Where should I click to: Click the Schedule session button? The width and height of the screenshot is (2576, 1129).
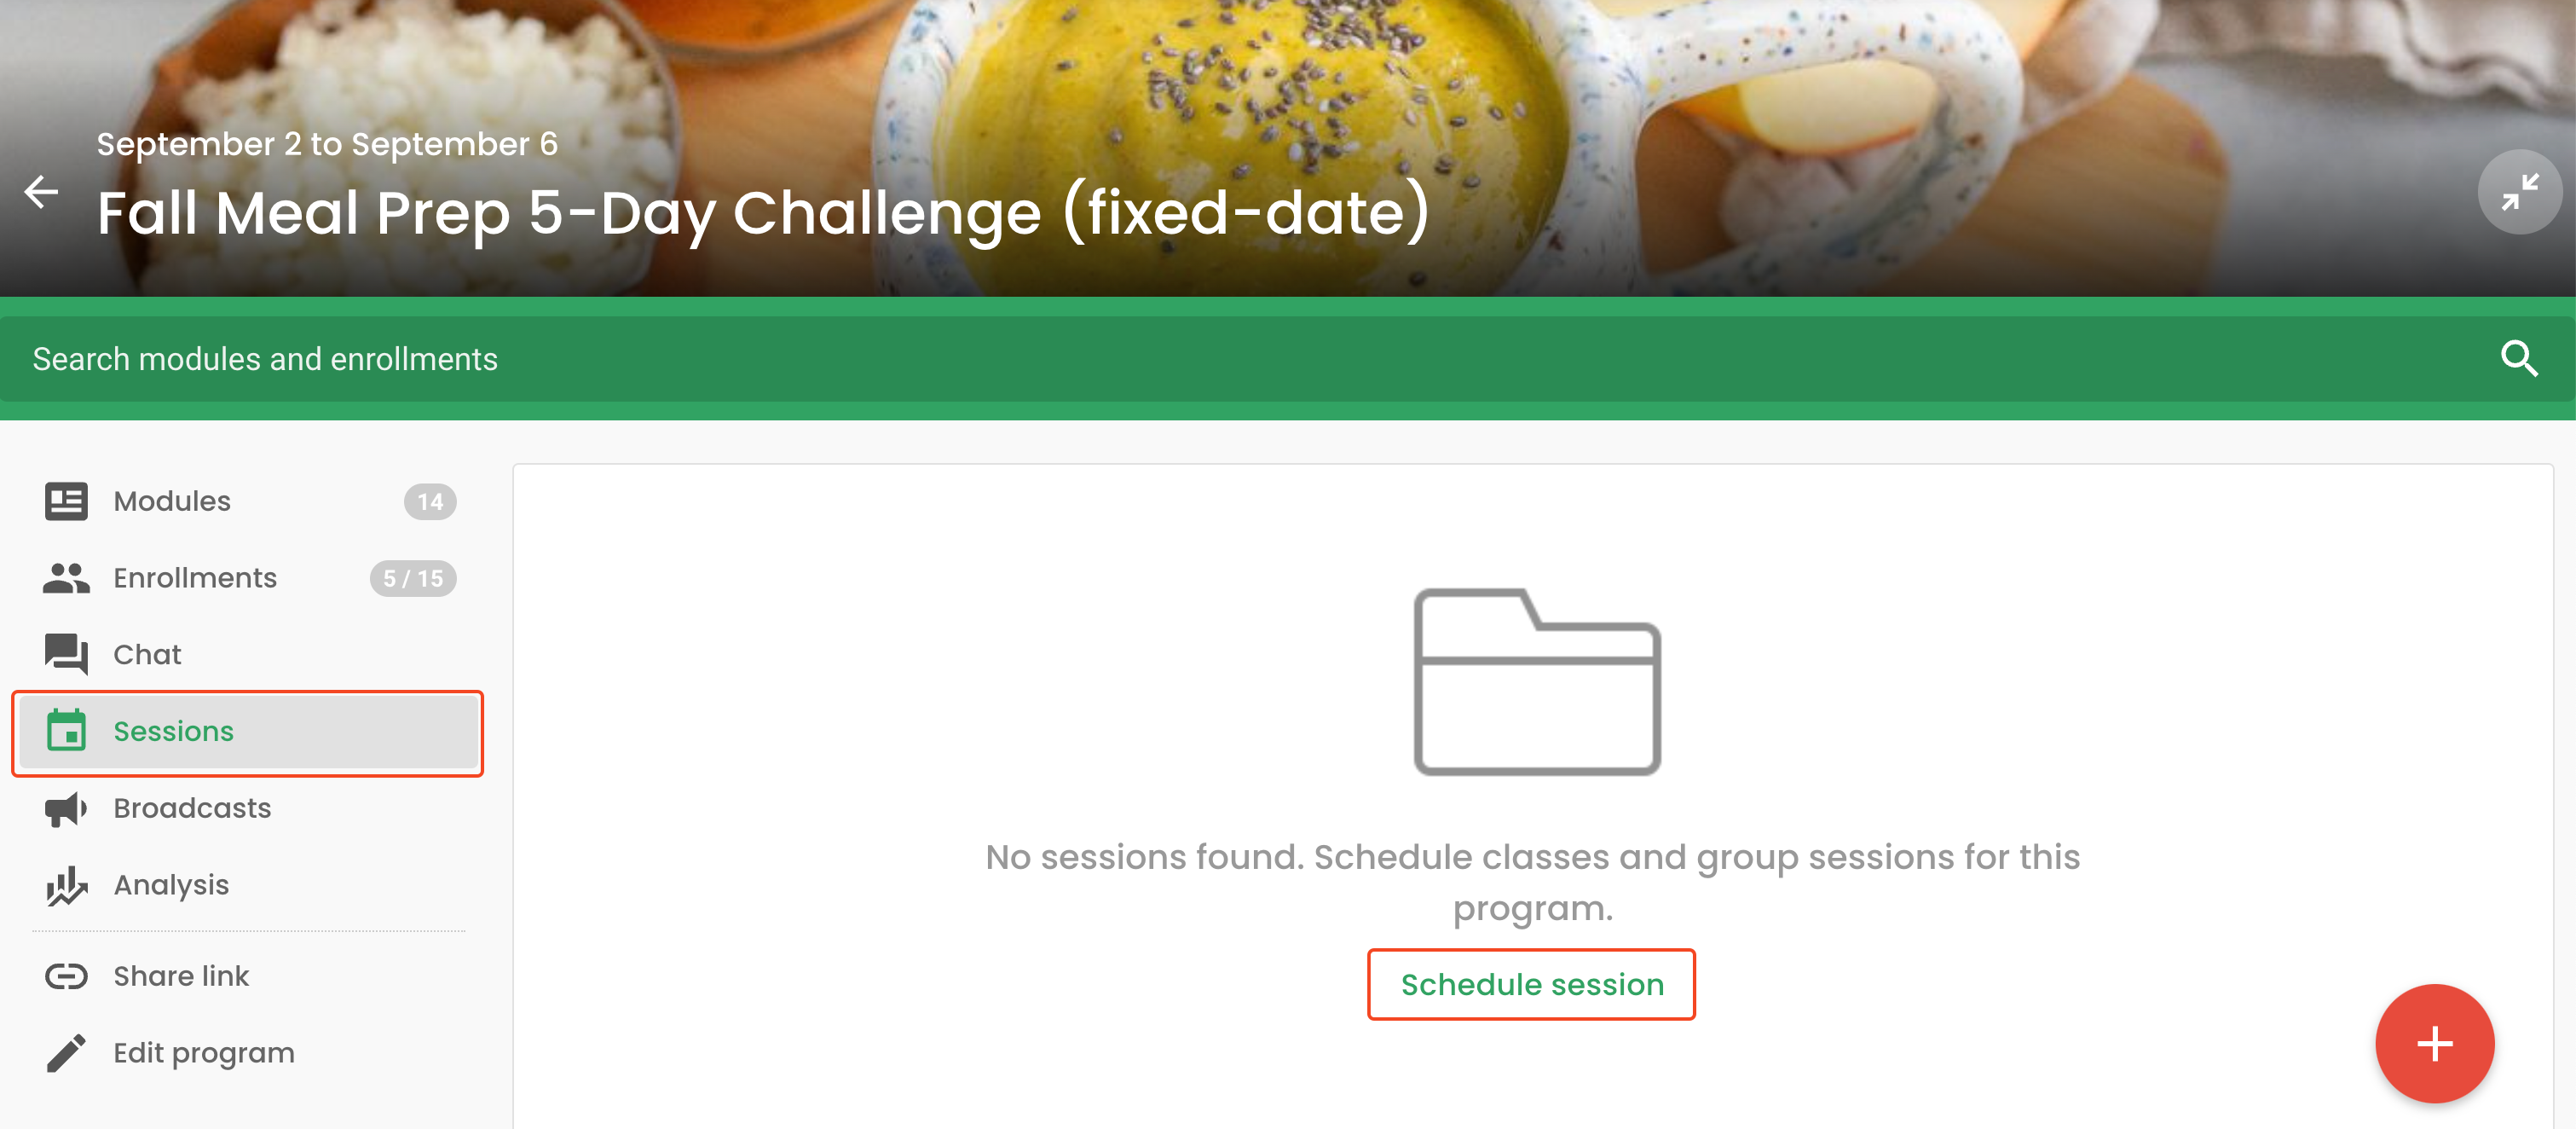tap(1531, 985)
